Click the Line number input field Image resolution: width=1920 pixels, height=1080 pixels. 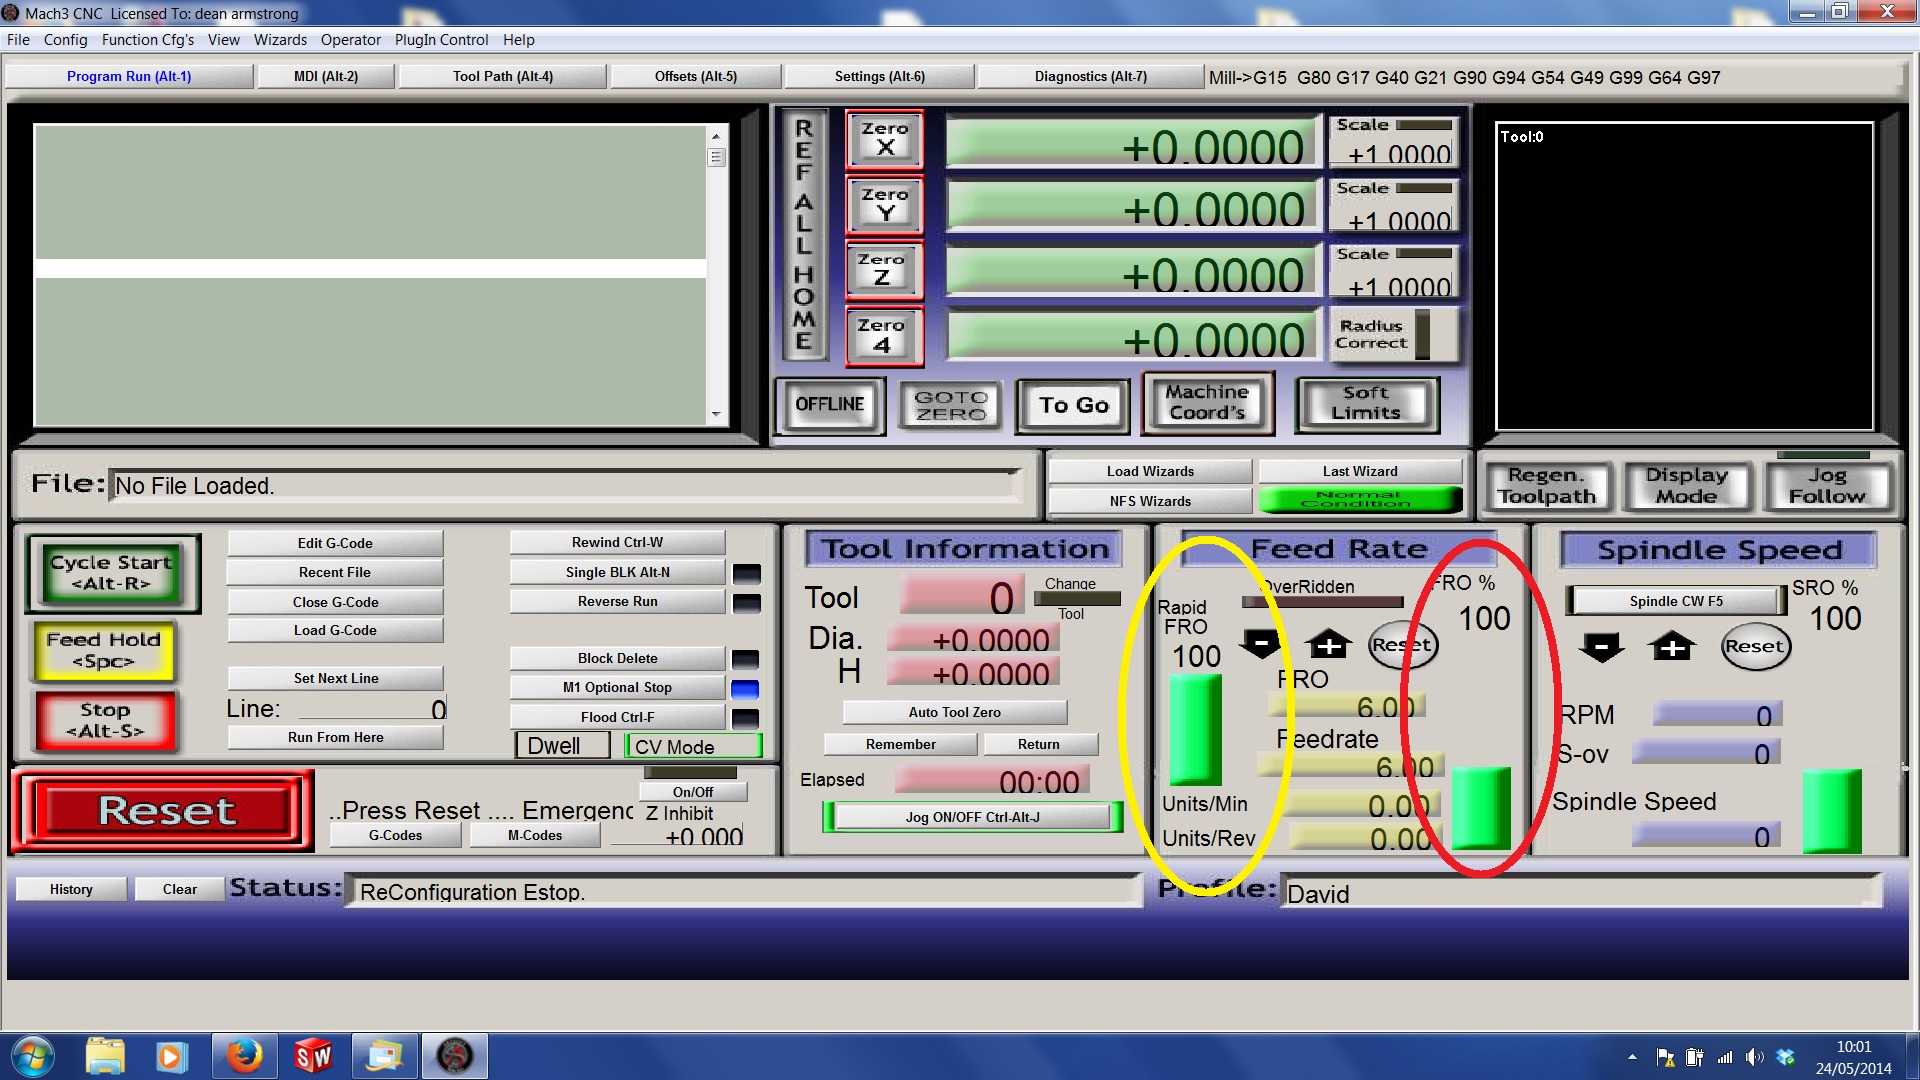[372, 709]
